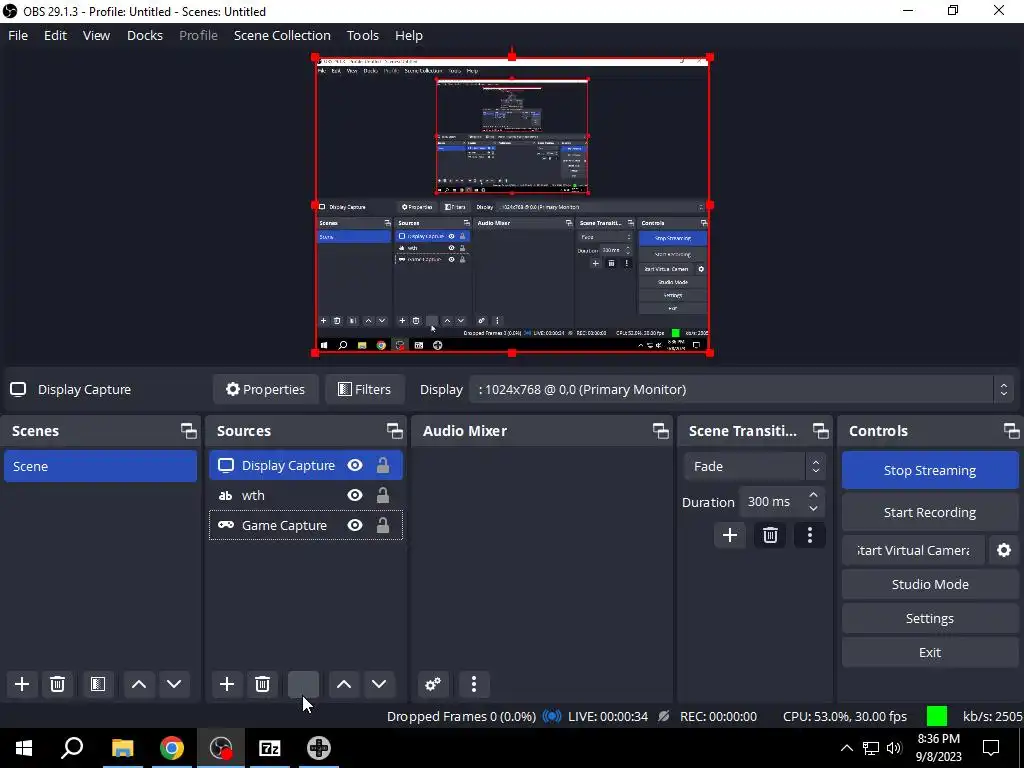Decrease transition duration with down arrow

(x=813, y=508)
